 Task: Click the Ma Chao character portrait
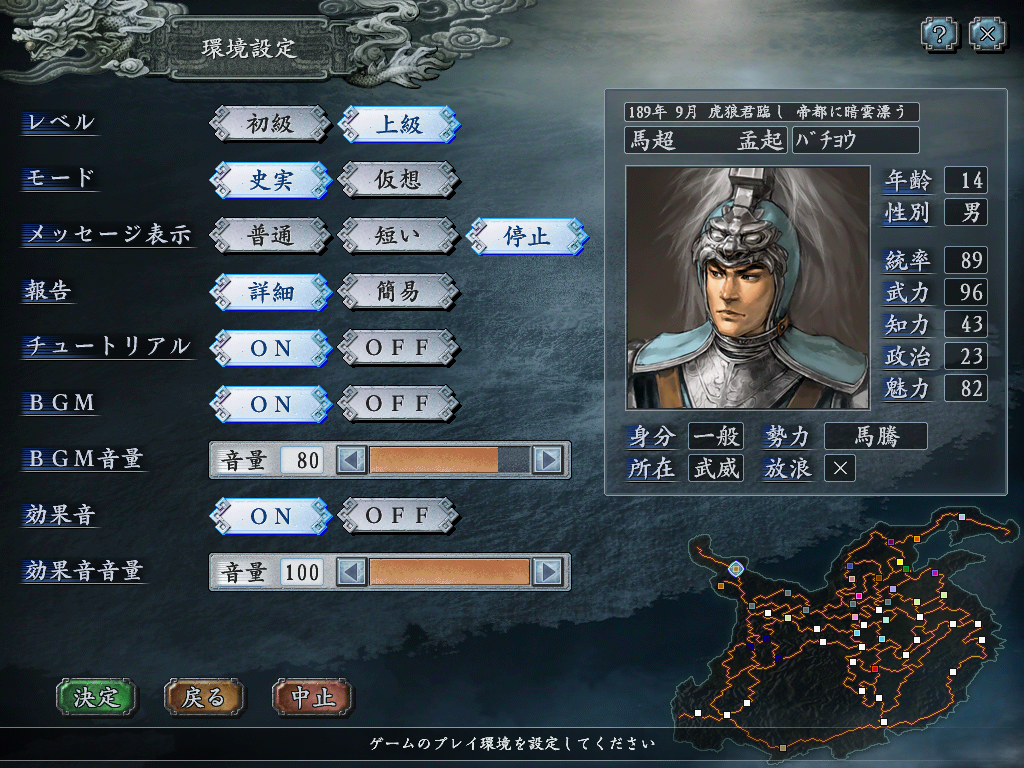point(748,287)
